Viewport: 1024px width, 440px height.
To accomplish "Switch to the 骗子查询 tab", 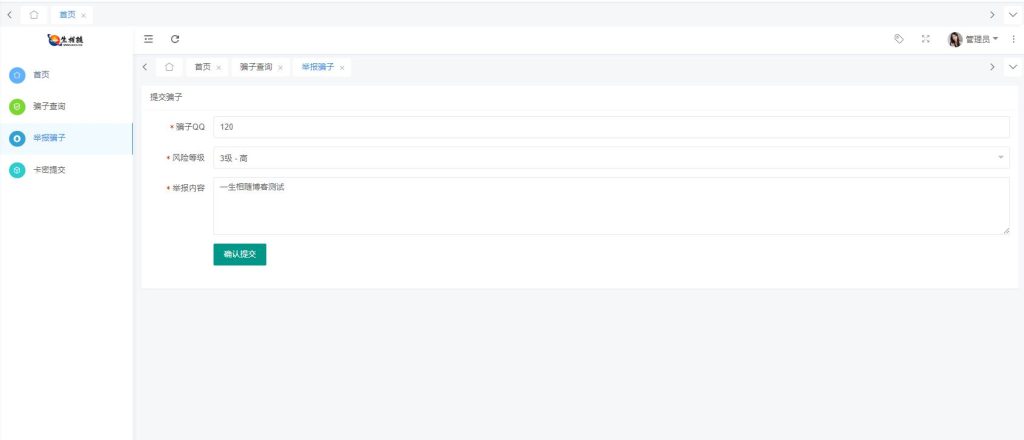I will 256,67.
